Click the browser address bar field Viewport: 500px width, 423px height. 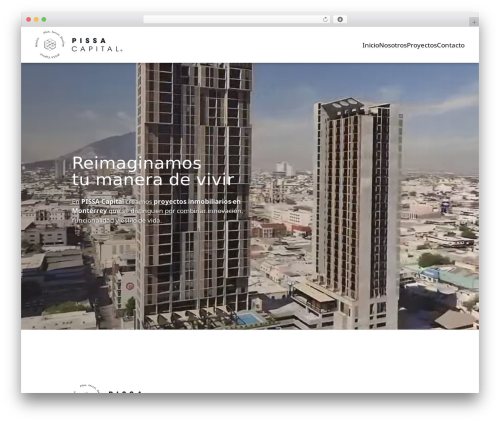(236, 20)
